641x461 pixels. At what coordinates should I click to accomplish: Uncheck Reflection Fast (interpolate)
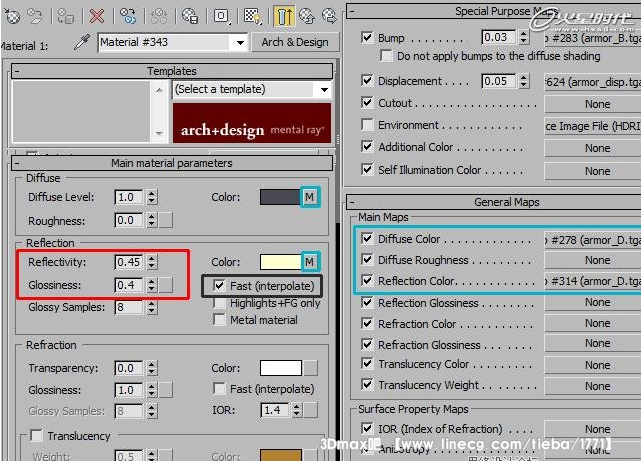pyautogui.click(x=220, y=285)
